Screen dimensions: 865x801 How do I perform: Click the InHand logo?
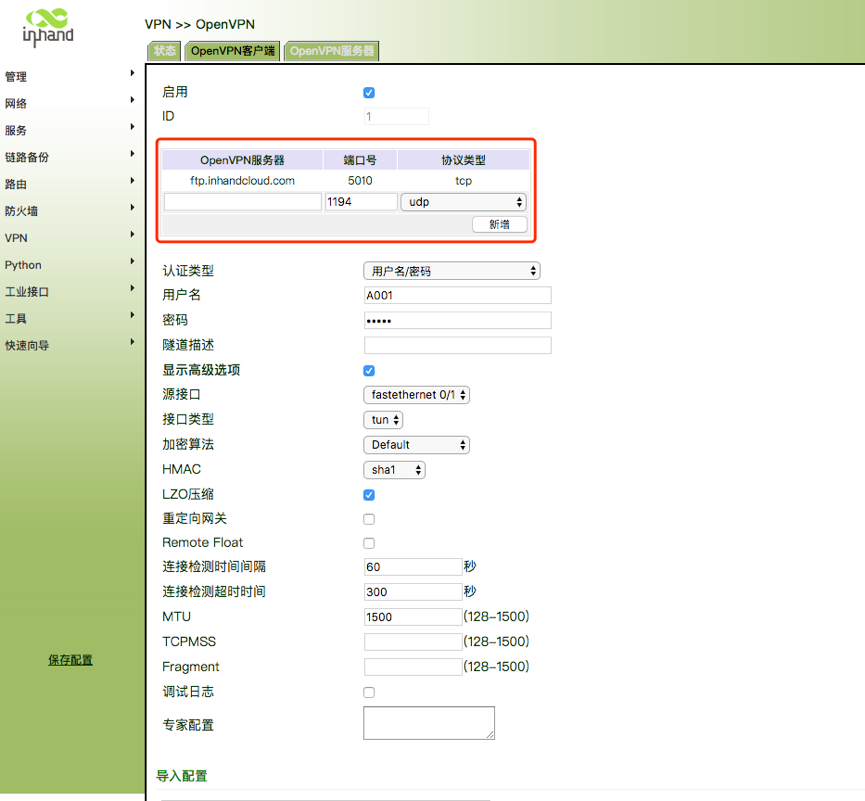[x=48, y=27]
